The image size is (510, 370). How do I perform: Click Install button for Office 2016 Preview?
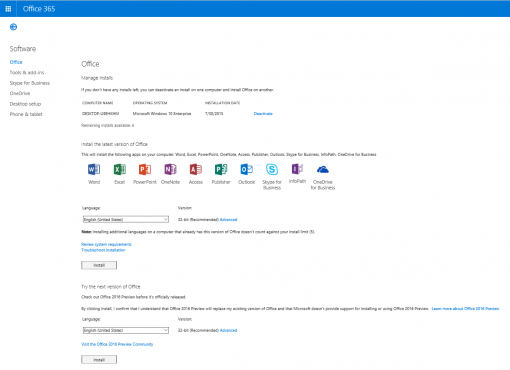(x=99, y=360)
